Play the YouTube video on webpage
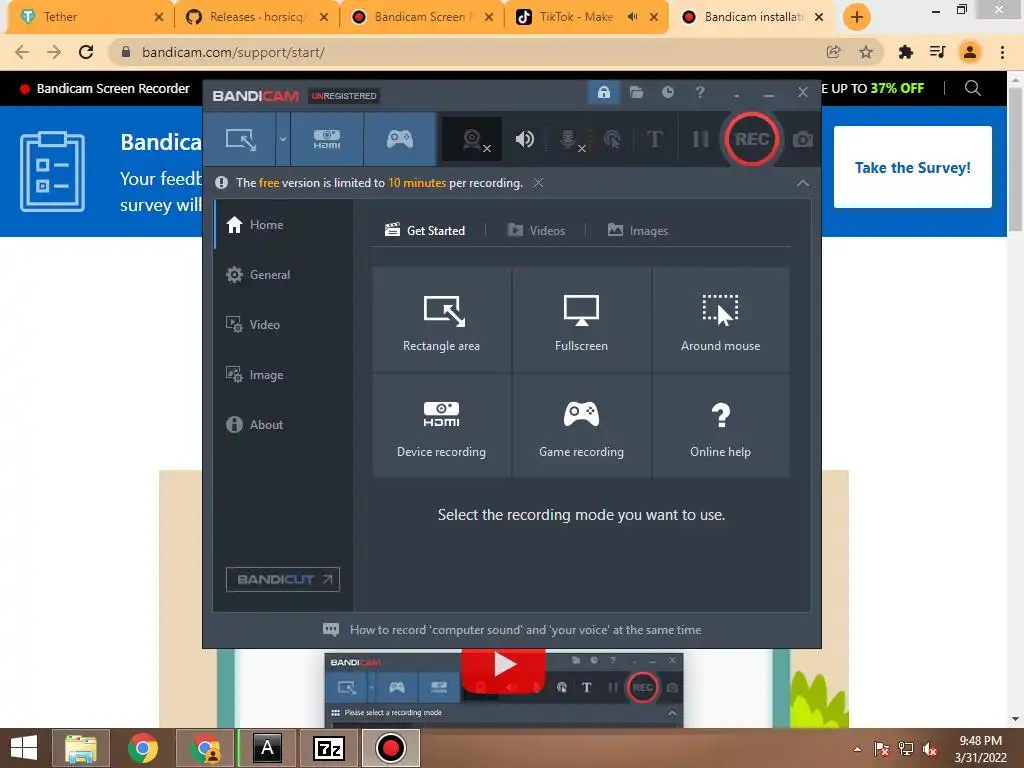 (504, 665)
